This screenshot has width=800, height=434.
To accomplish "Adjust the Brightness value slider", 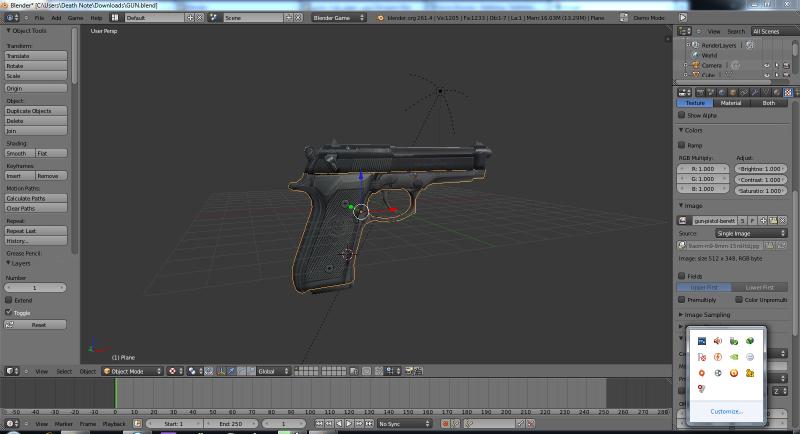I will (760, 168).
